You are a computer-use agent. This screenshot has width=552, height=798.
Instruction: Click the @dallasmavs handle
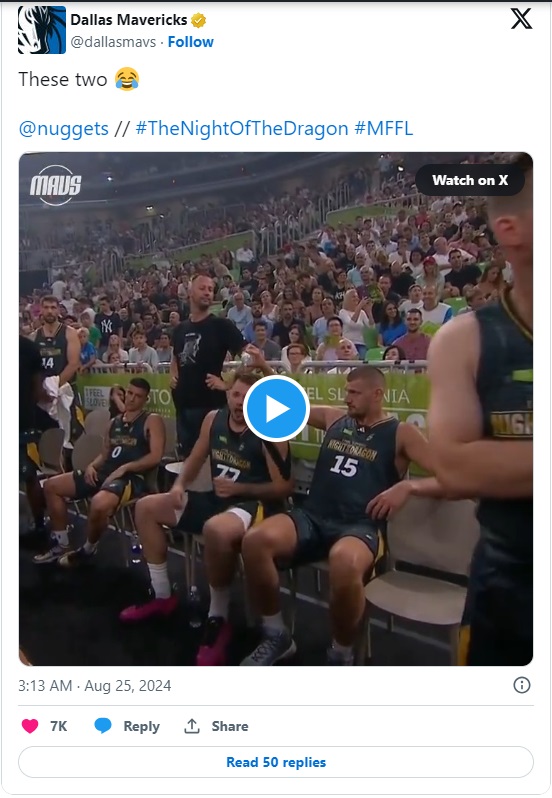pos(113,42)
